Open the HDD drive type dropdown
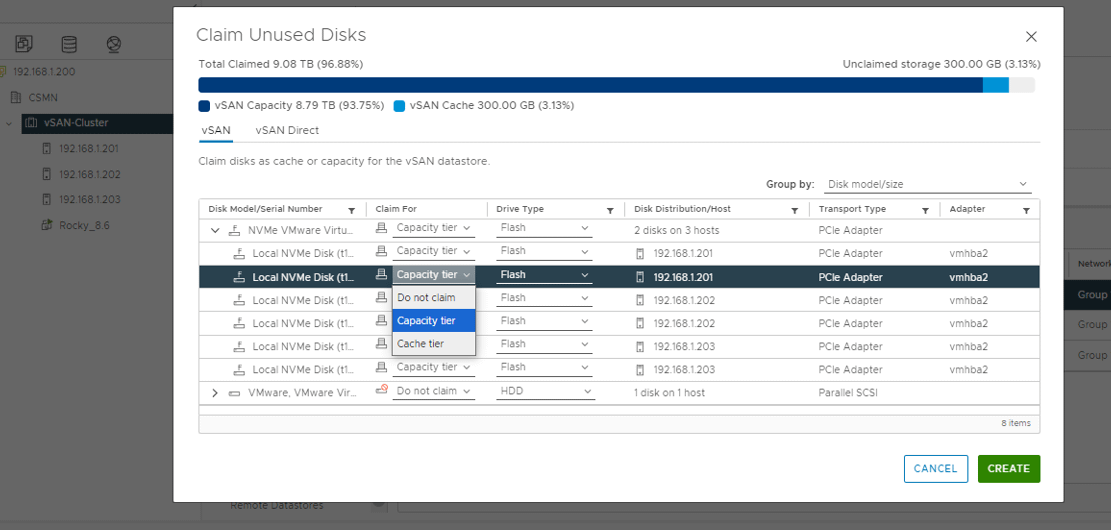Viewport: 1111px width, 530px height. [545, 391]
